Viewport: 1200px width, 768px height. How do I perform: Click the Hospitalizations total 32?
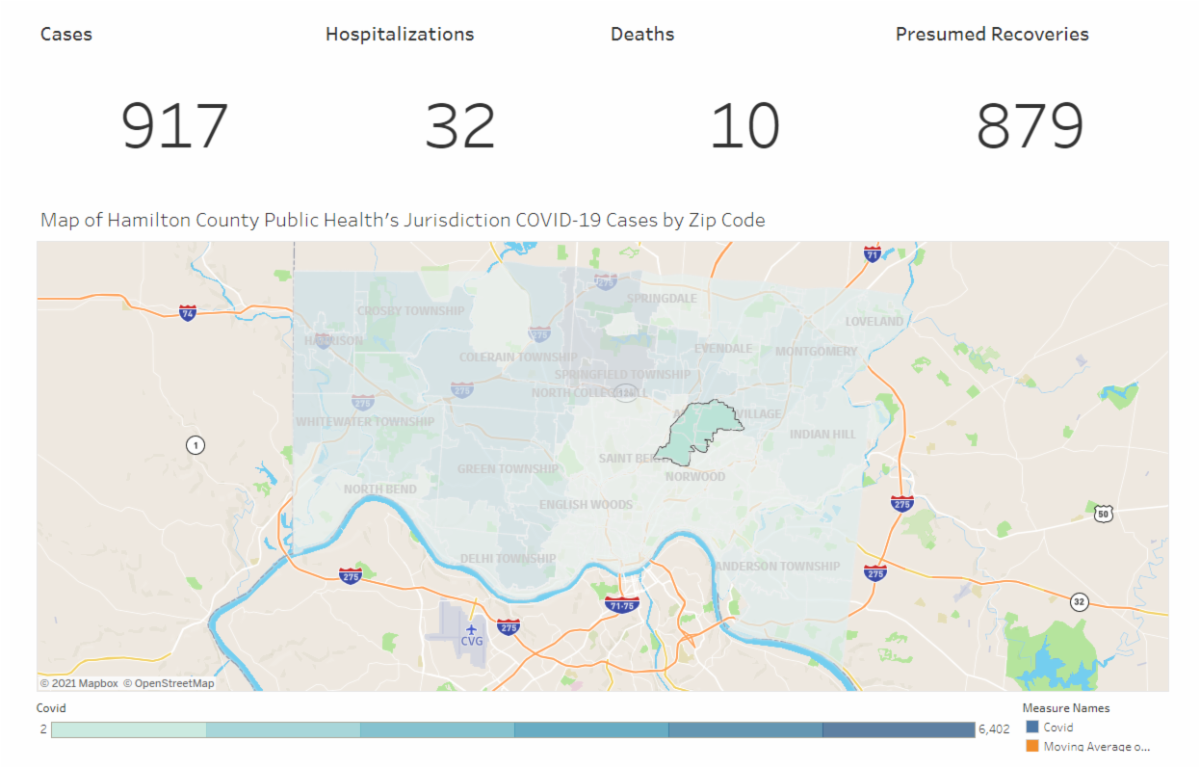point(460,127)
